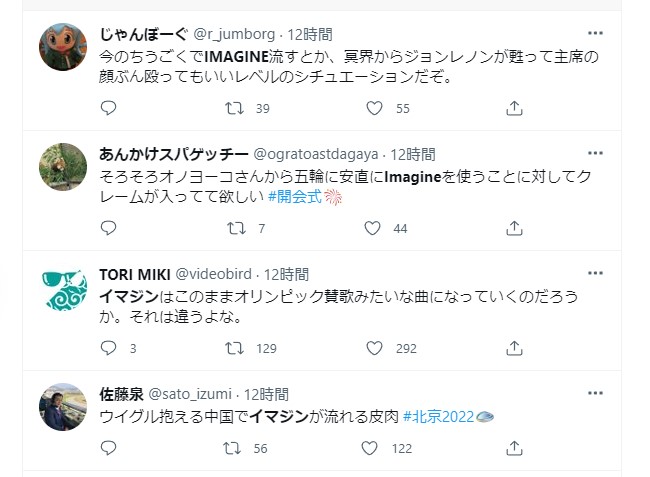View 佐藤泉's profile picture

click(62, 407)
